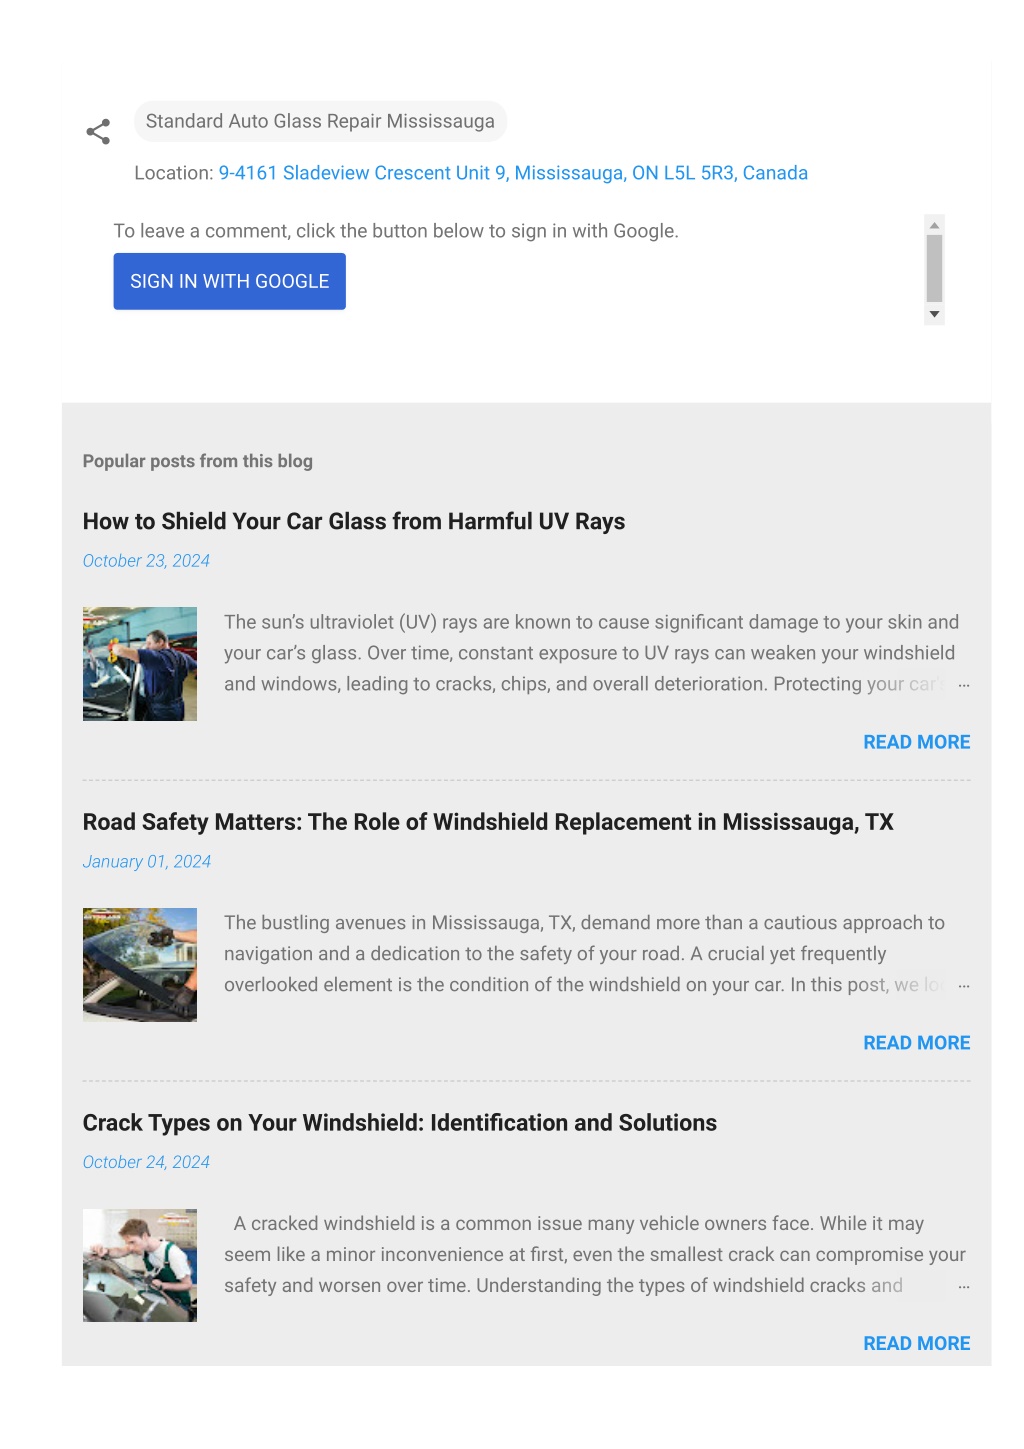Screen dimensions: 1024x1449
Task: Click Read More for UV rays post
Action: (x=917, y=742)
